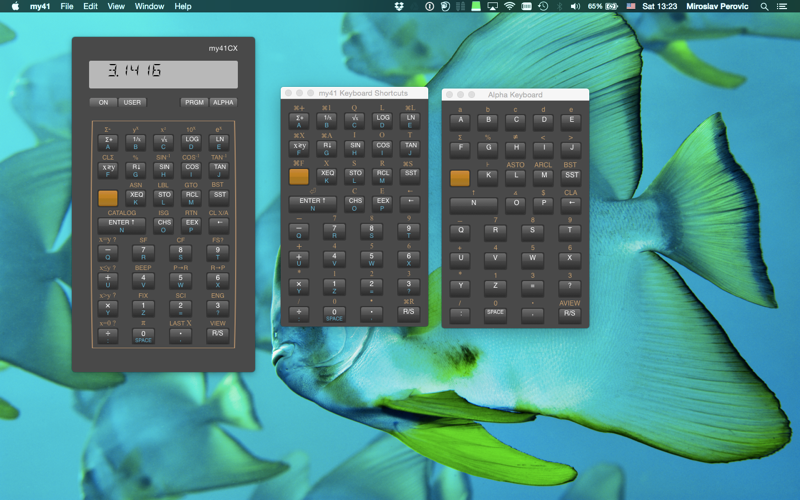Click the XEQ key in Keyboard Shortcuts window

(327, 177)
